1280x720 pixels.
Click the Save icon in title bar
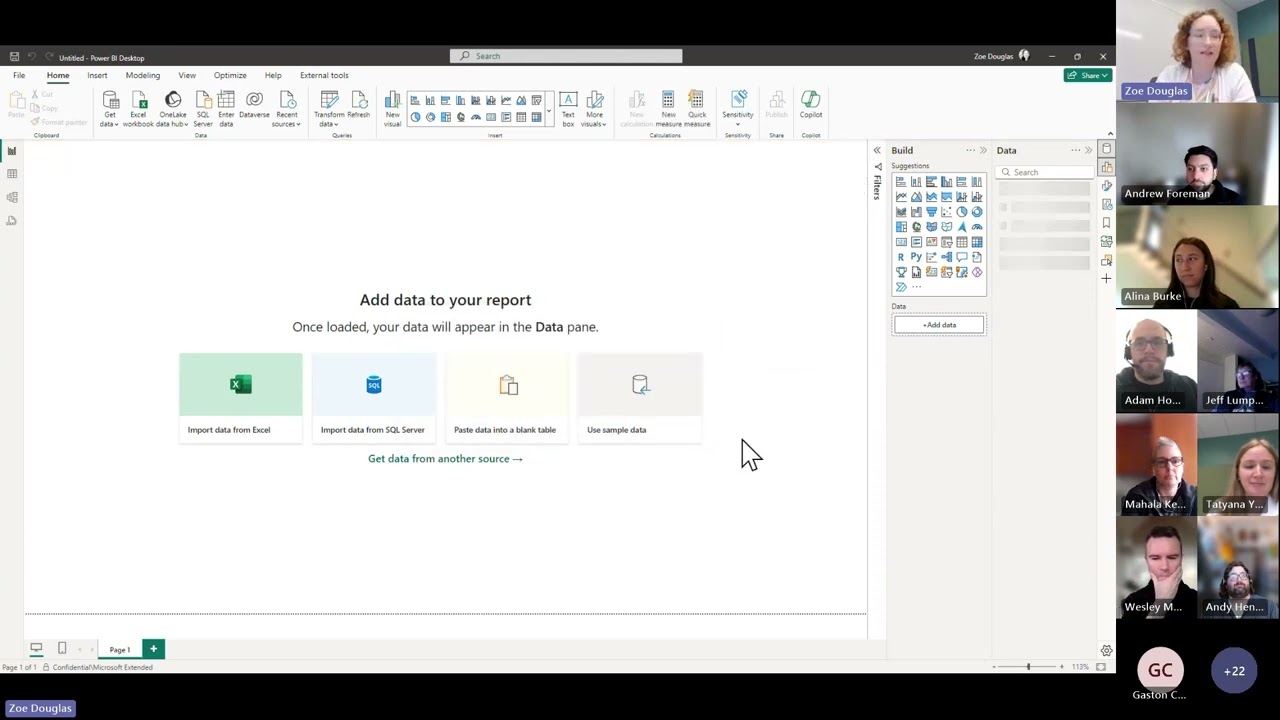coord(14,57)
